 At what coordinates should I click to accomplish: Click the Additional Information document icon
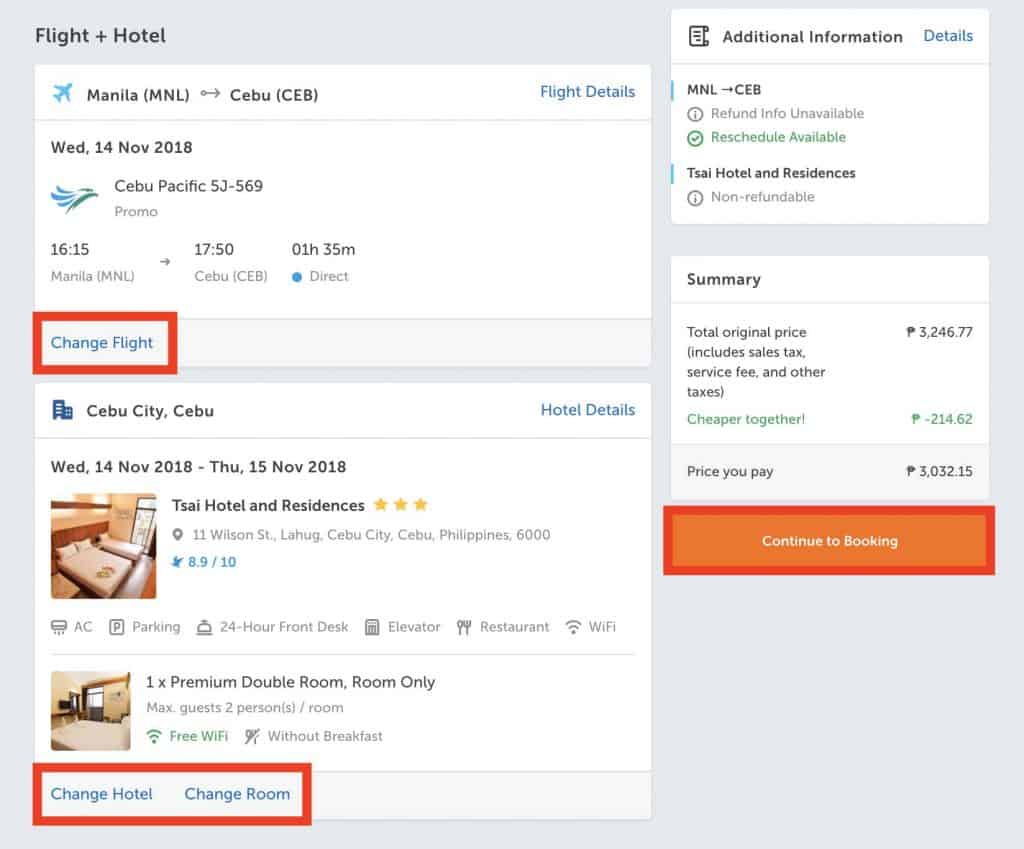pos(699,37)
